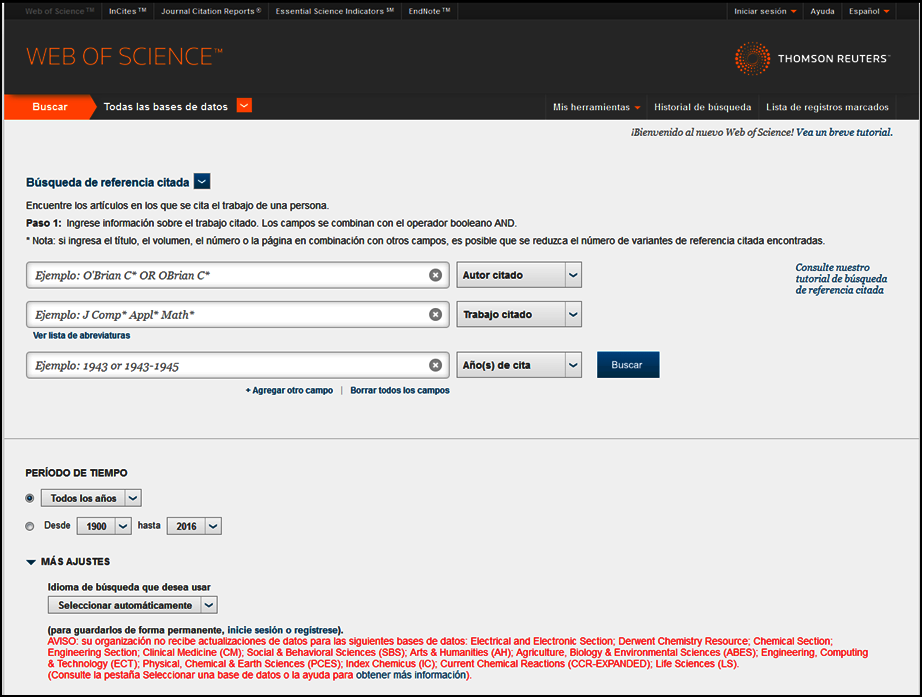Open the 'Iniciar sesión' menu
922x697 pixels.
[x=765, y=11]
